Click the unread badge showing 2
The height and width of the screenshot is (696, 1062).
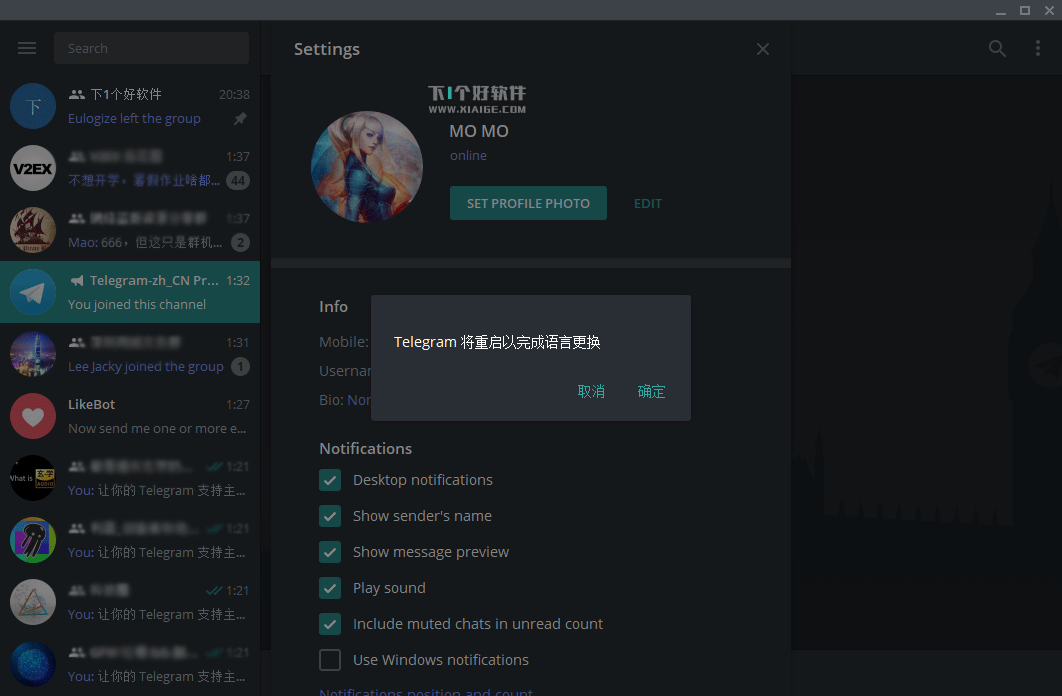(240, 242)
